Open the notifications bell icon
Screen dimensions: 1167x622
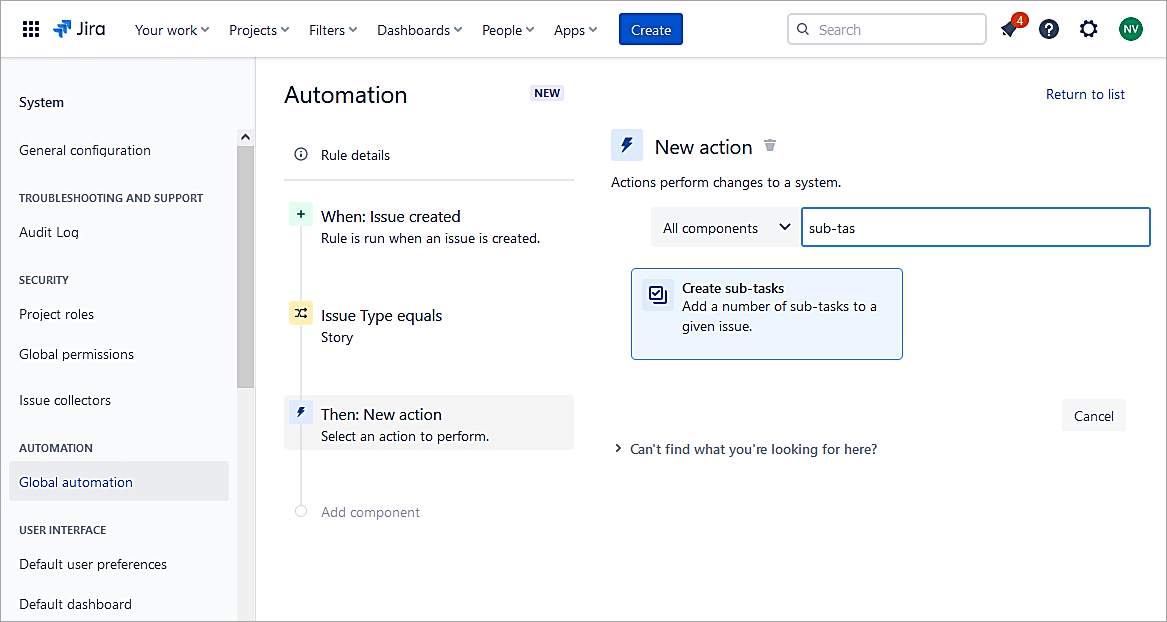click(1009, 29)
